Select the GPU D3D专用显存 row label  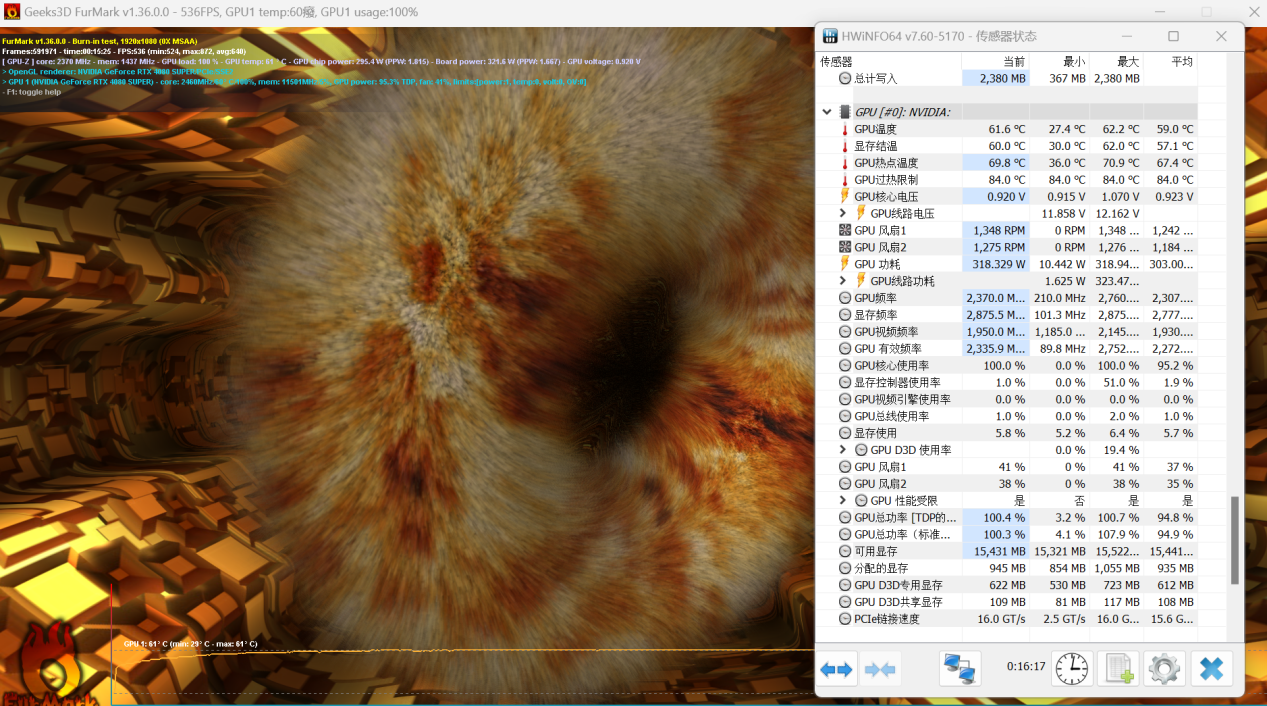(x=898, y=585)
